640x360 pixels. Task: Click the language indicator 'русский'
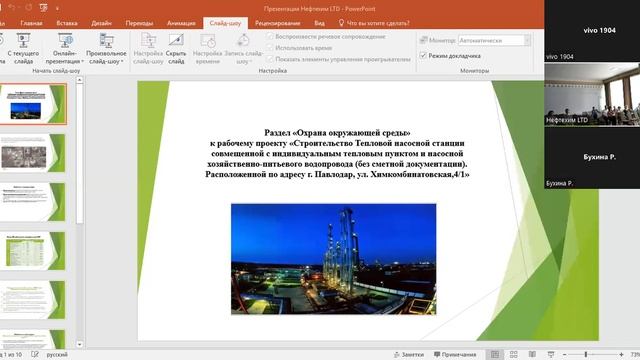(x=57, y=354)
